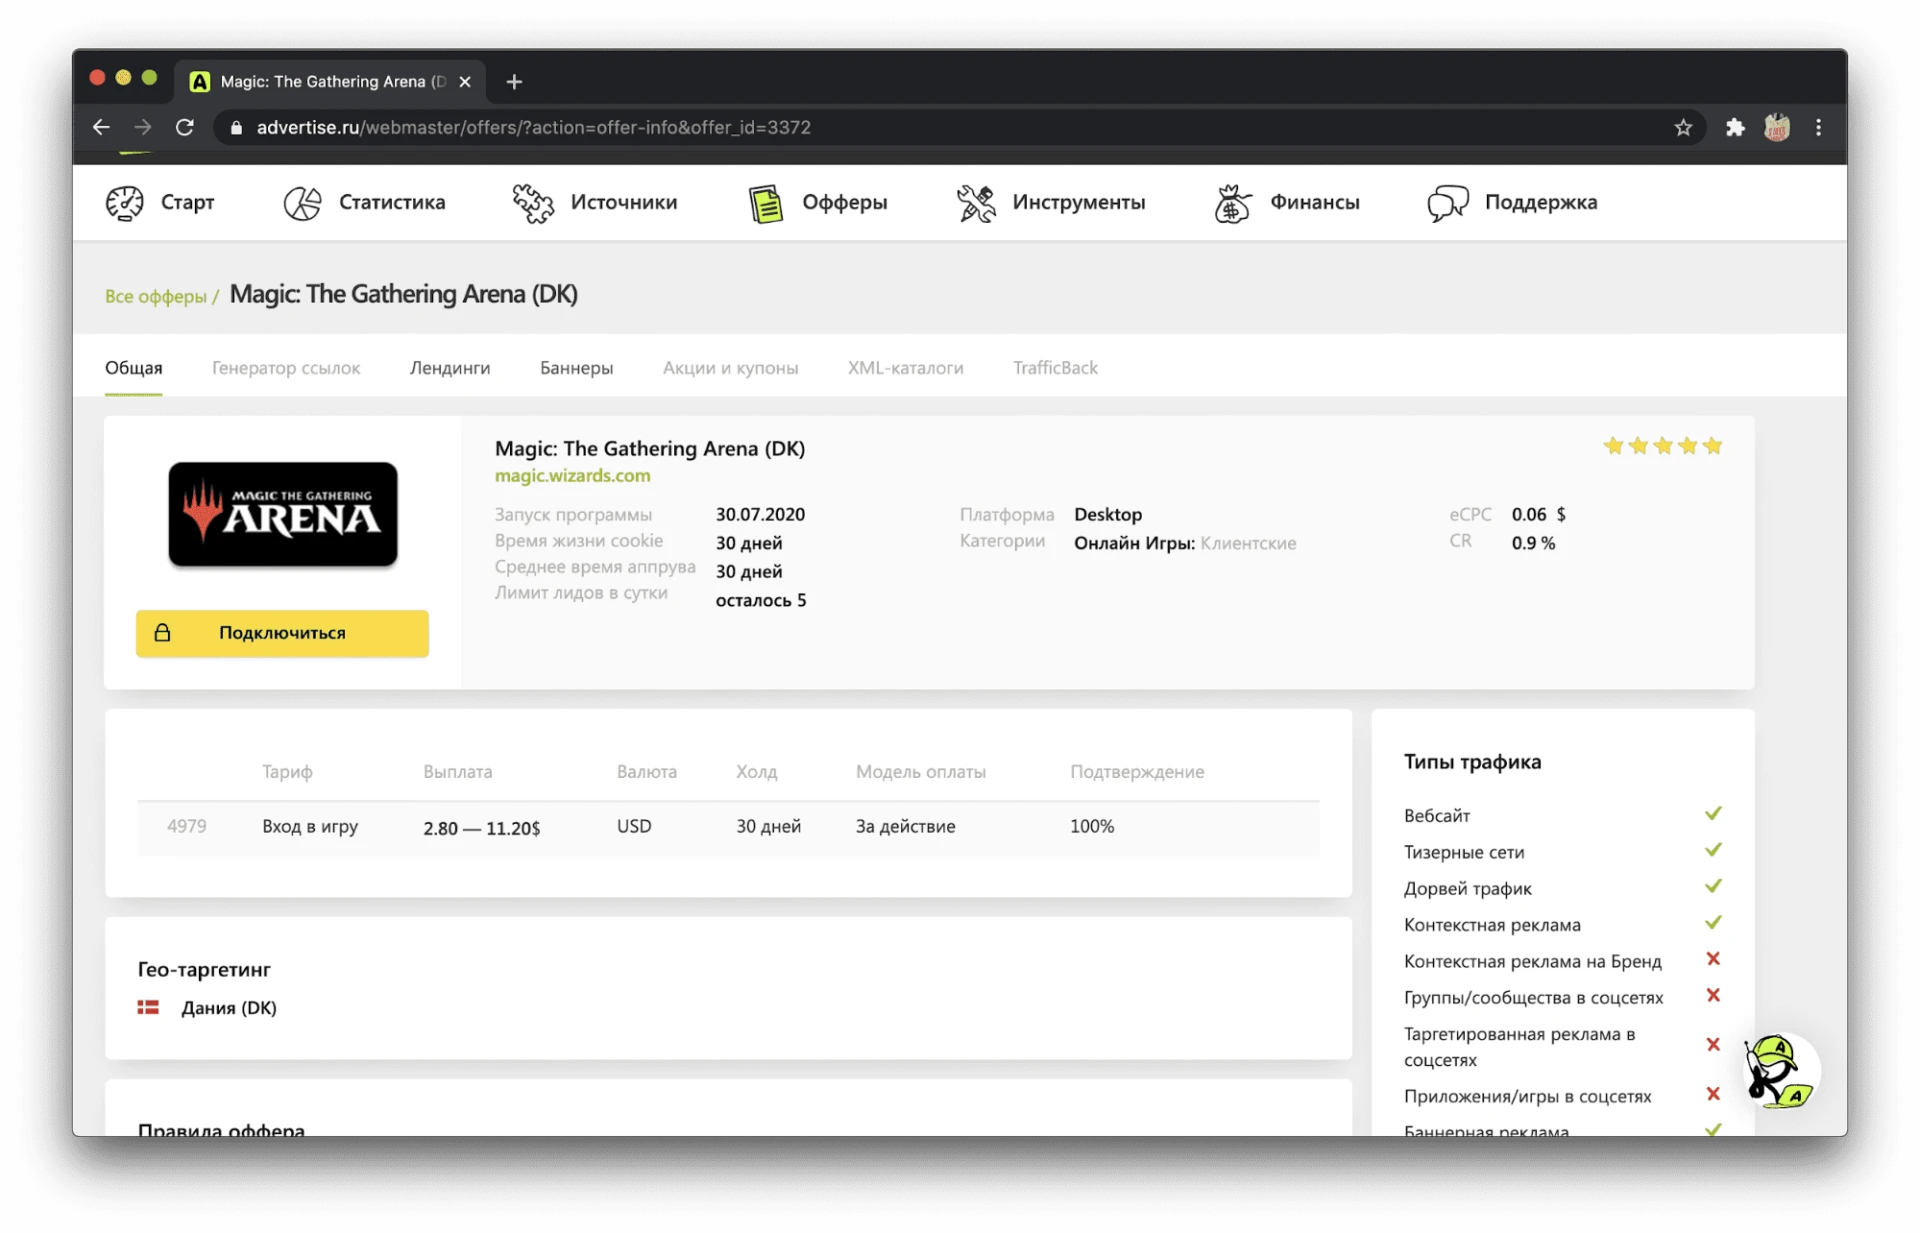Viewport: 1920px width, 1233px height.
Task: Click the tariff ID 4979
Action: 187,826
